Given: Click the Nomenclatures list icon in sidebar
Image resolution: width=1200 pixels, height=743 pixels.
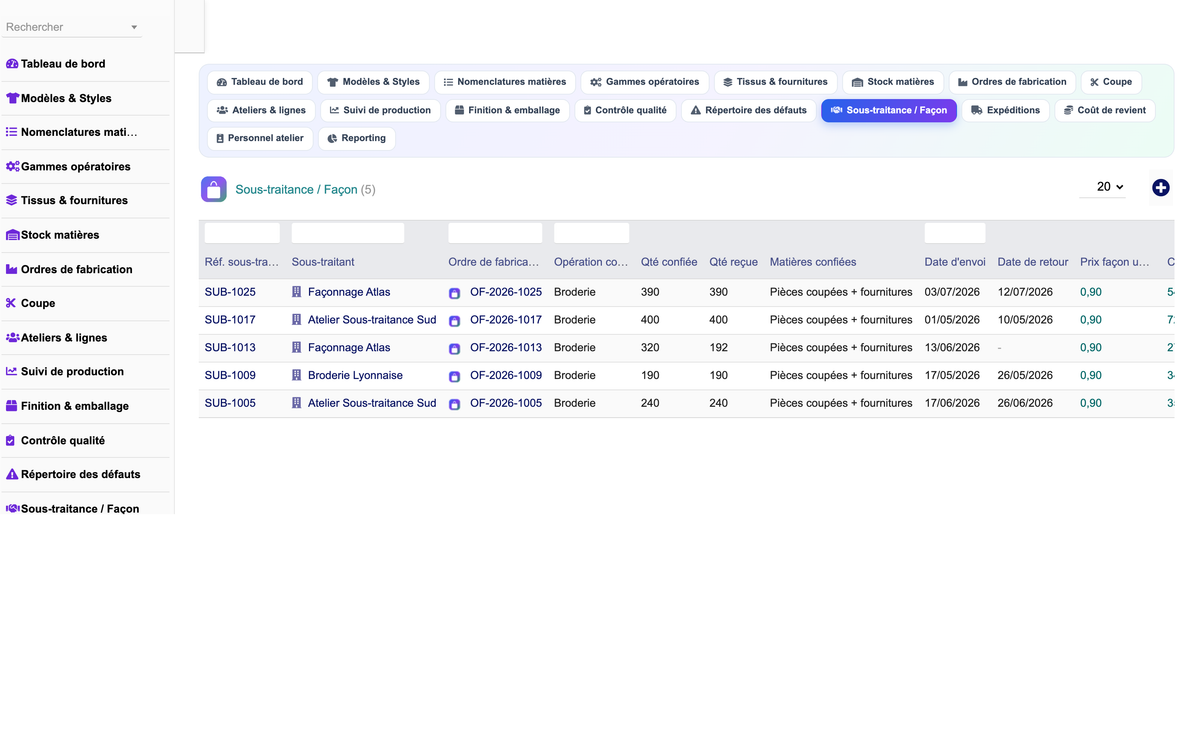Looking at the screenshot, I should pos(12,132).
